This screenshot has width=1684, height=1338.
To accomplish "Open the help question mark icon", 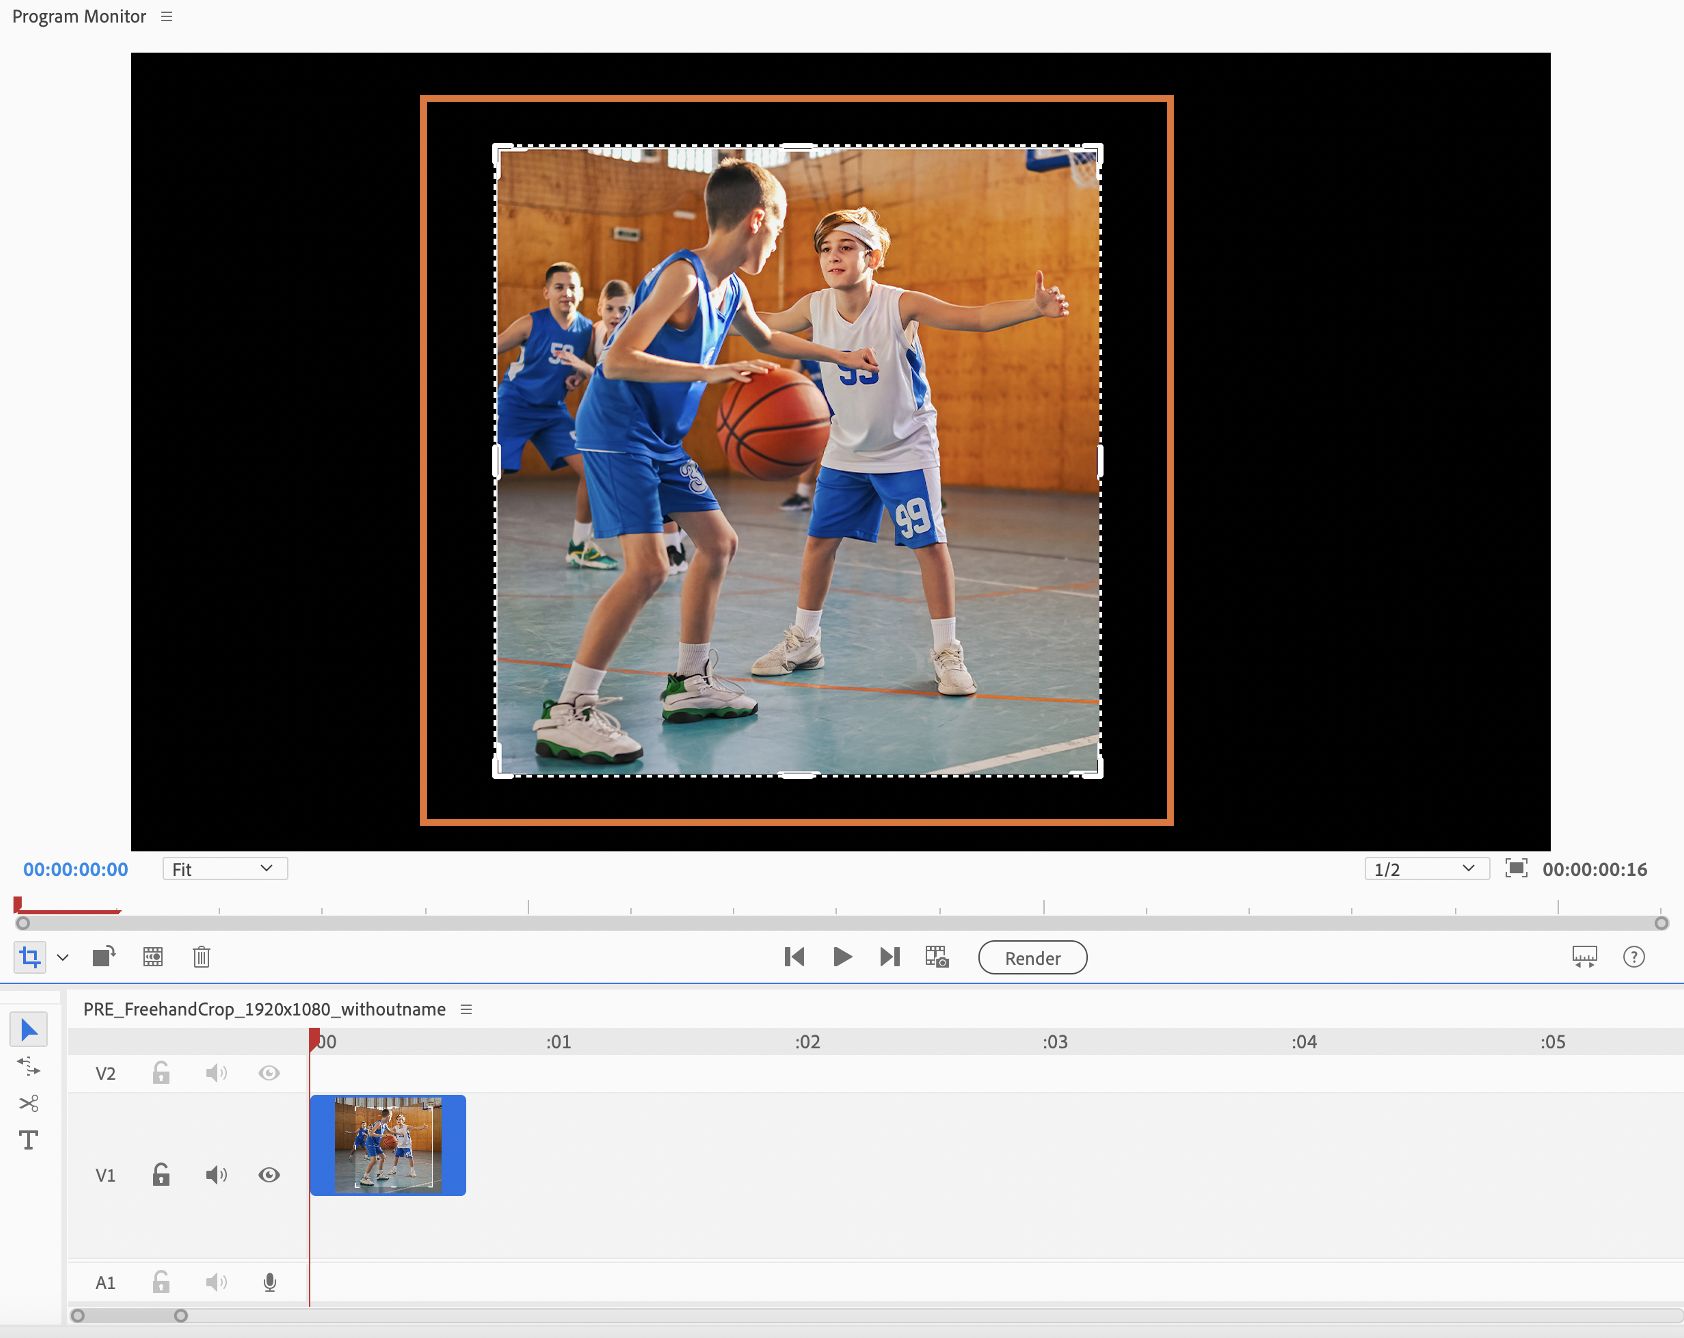I will point(1634,957).
